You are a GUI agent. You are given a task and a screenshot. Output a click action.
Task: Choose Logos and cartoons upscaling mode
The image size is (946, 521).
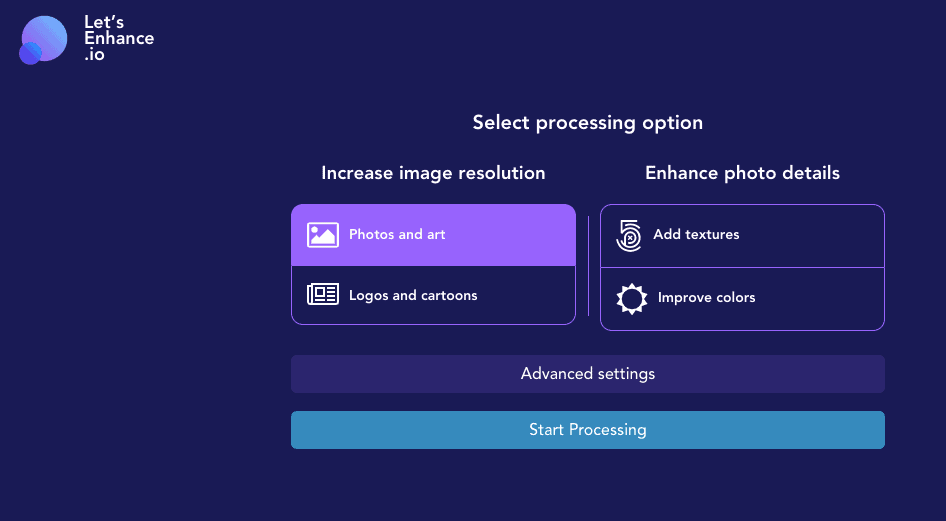click(433, 296)
